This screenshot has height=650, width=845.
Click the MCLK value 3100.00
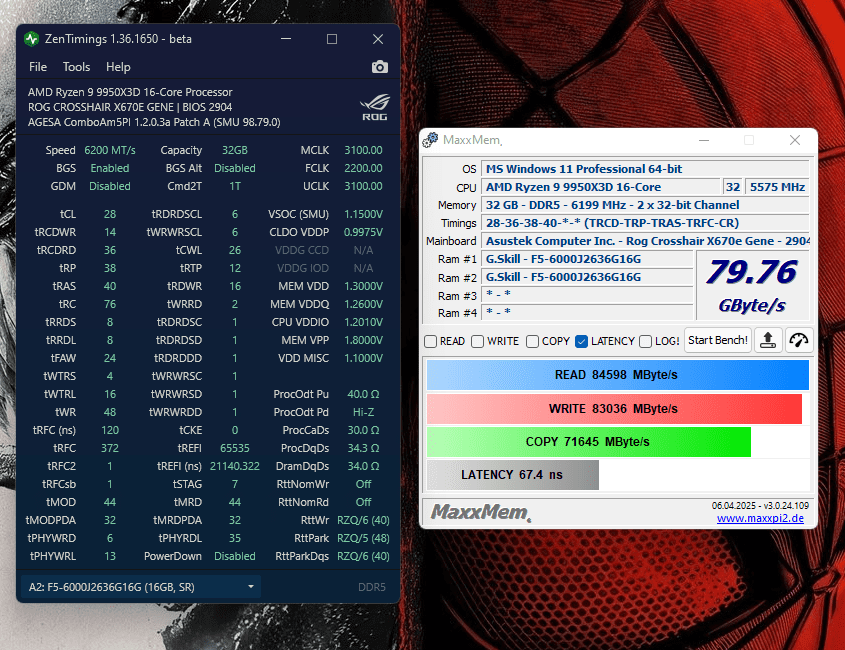pyautogui.click(x=363, y=150)
